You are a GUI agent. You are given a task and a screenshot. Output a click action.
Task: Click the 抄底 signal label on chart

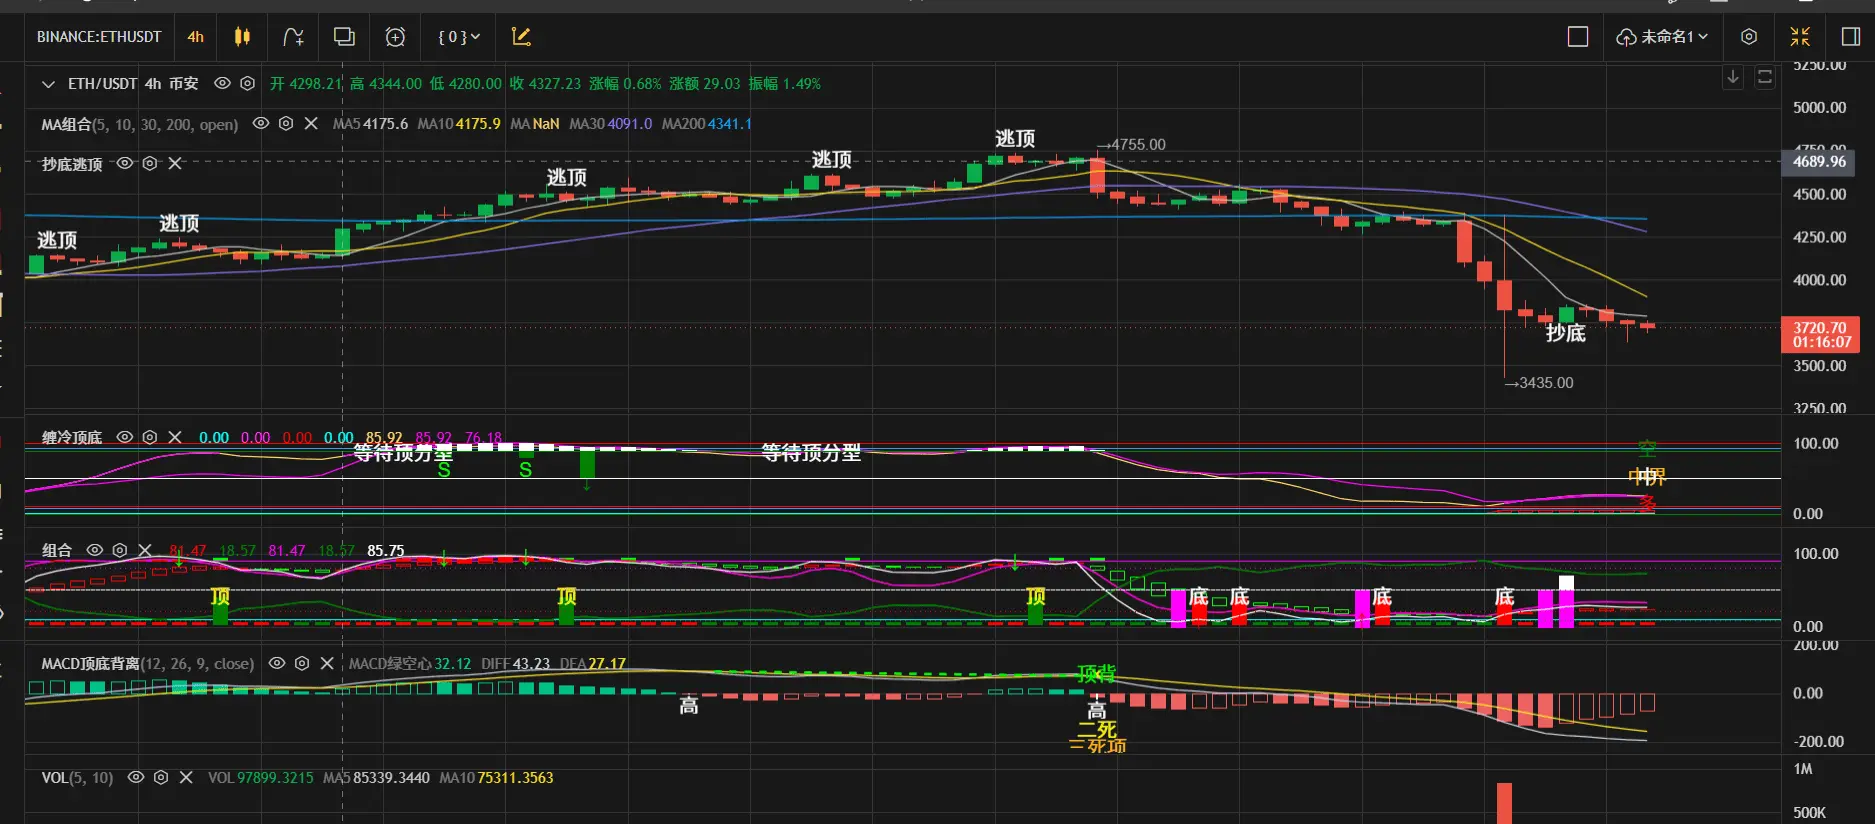1566,333
